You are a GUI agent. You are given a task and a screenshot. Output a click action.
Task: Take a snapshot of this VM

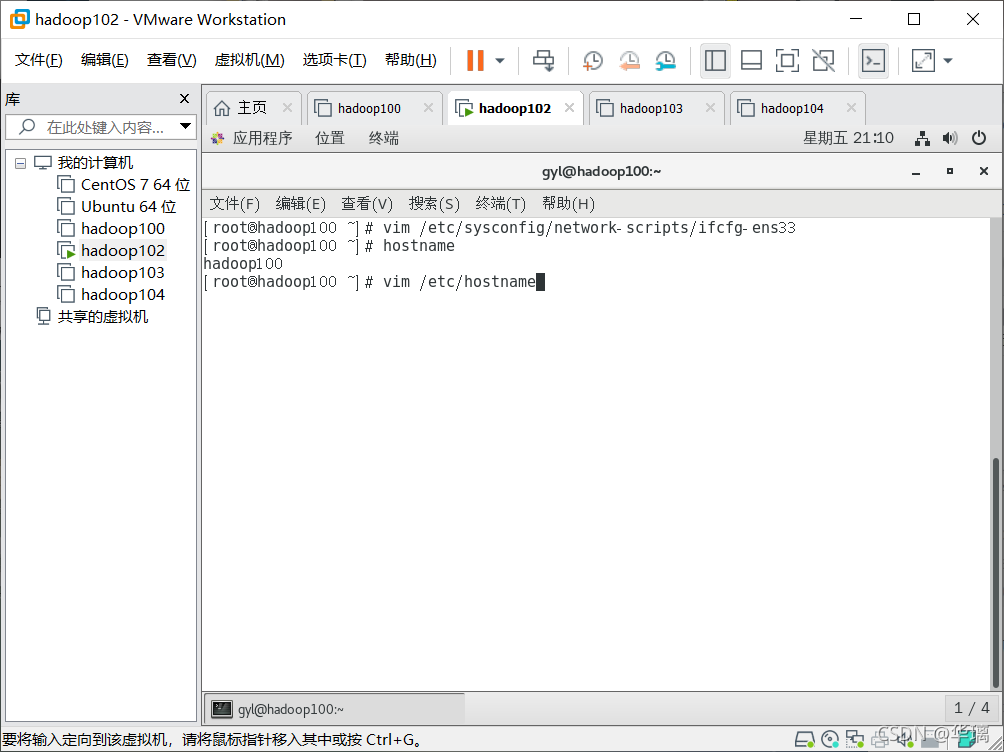(x=593, y=61)
